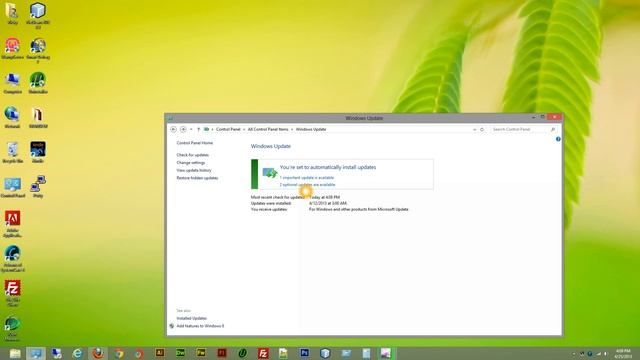The height and width of the screenshot is (360, 640).
Task: Open Internet Explorer from the taskbar
Action: click(77, 353)
